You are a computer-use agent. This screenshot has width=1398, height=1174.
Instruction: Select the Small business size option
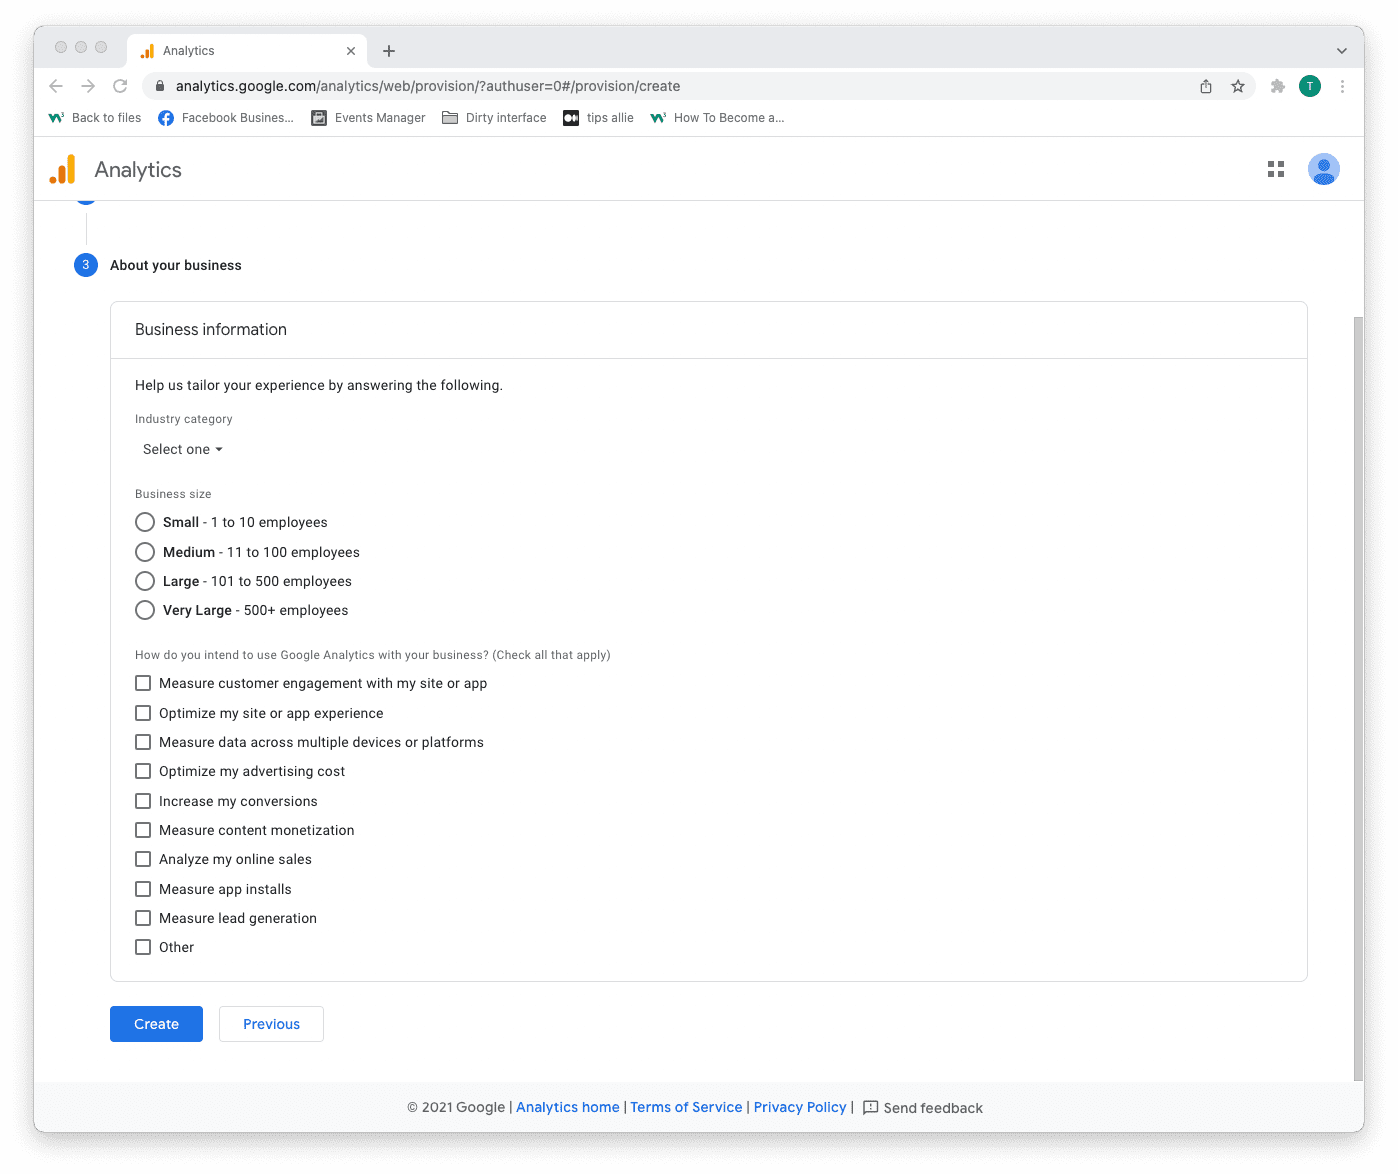click(x=145, y=522)
